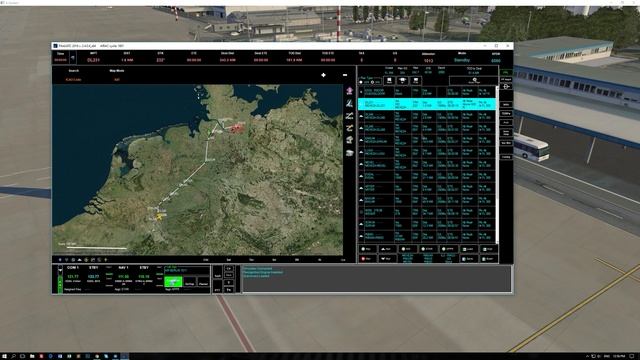Click the fourth icon in the map's side strip
640x360 pixels.
(x=349, y=128)
